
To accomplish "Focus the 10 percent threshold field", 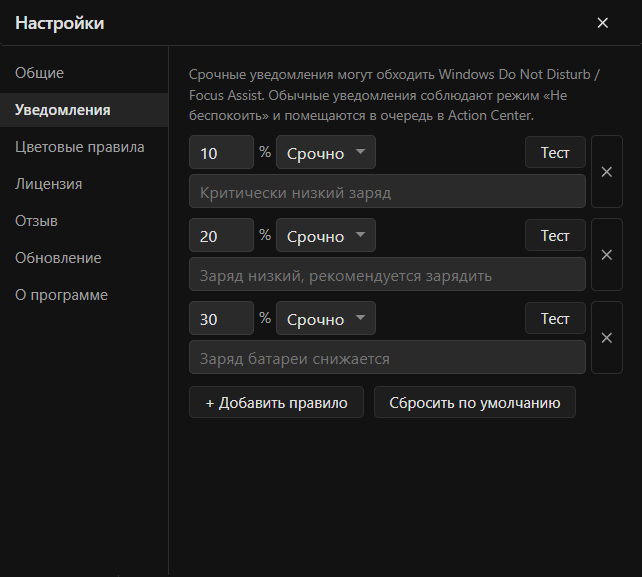I will pyautogui.click(x=222, y=152).
